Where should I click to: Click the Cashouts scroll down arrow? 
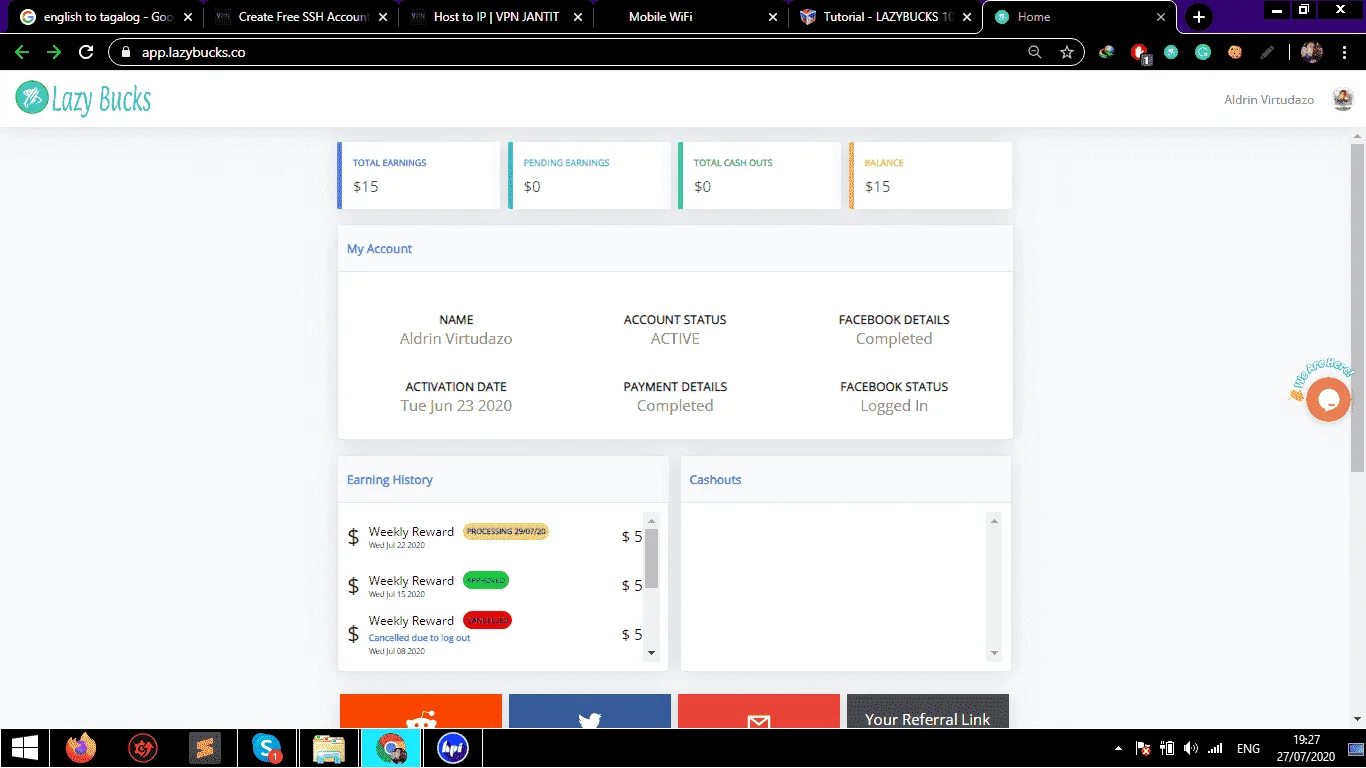pyautogui.click(x=994, y=653)
